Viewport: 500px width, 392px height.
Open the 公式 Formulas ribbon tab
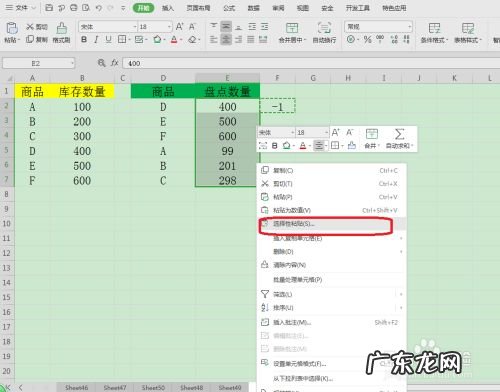(x=229, y=8)
